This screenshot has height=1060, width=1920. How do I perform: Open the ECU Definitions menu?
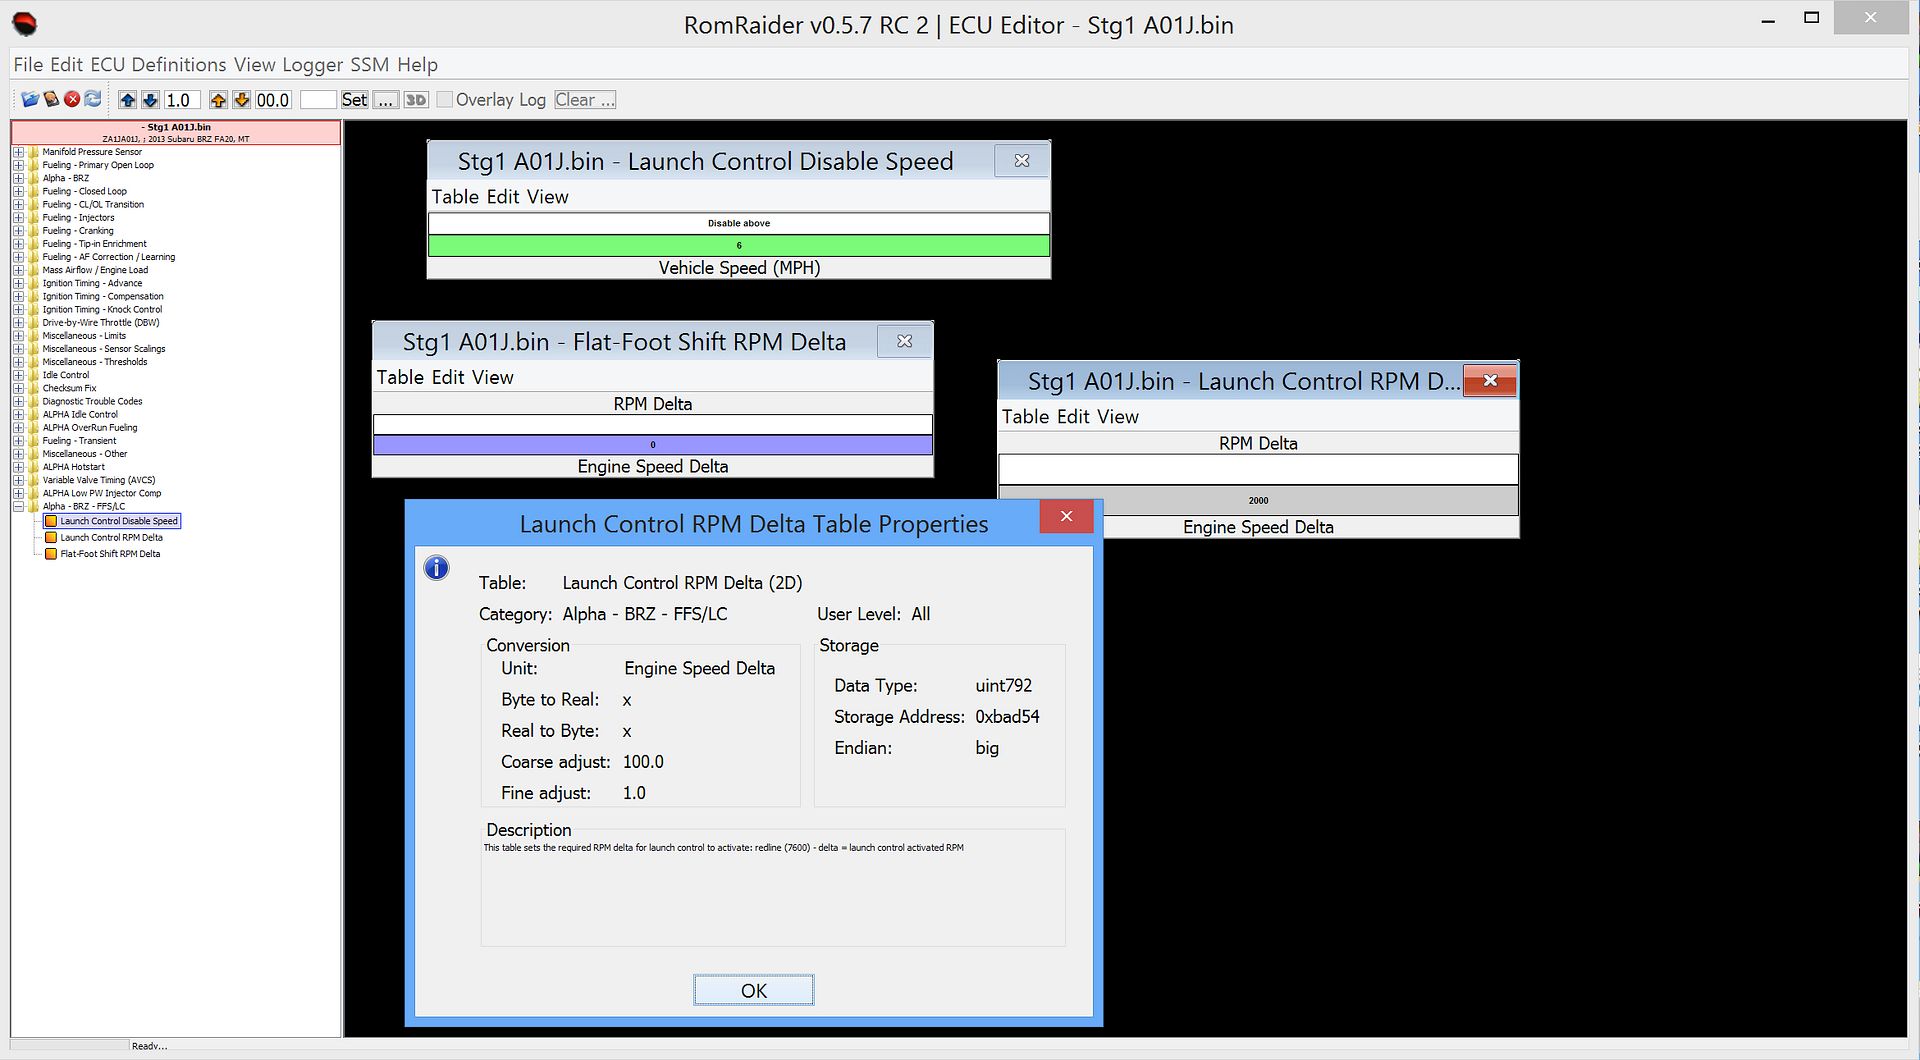158,65
